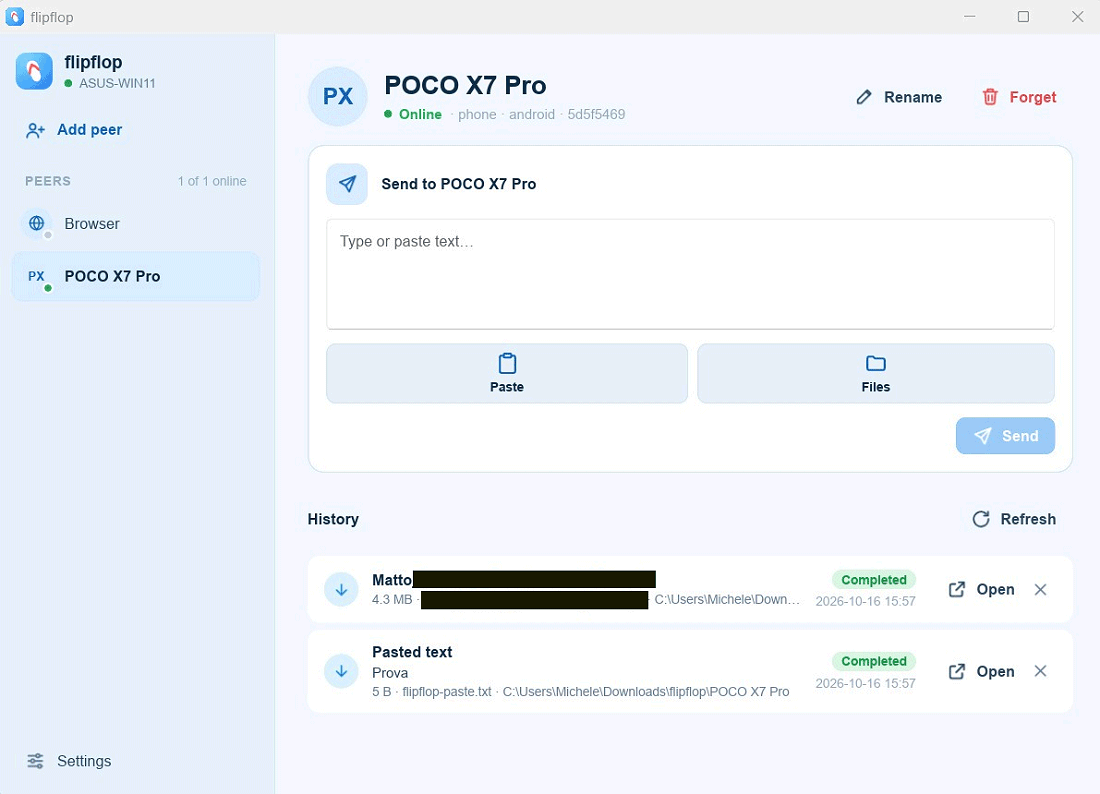Click Open external-link icon on Pasted text row
The width and height of the screenshot is (1100, 794).
(957, 671)
